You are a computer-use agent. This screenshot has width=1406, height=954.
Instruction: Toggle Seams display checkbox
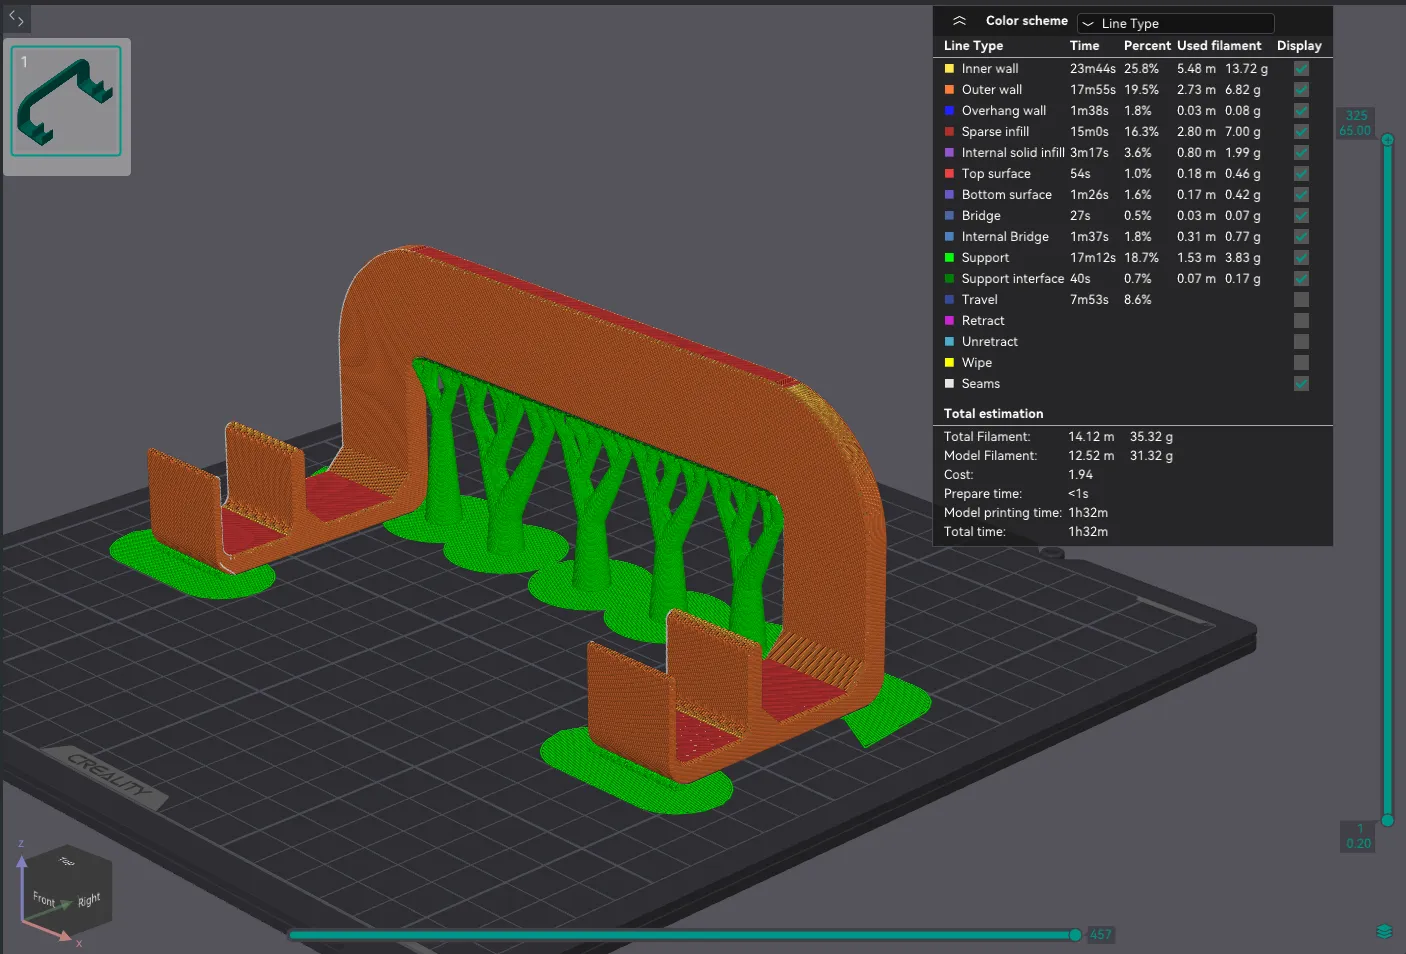(x=1301, y=384)
